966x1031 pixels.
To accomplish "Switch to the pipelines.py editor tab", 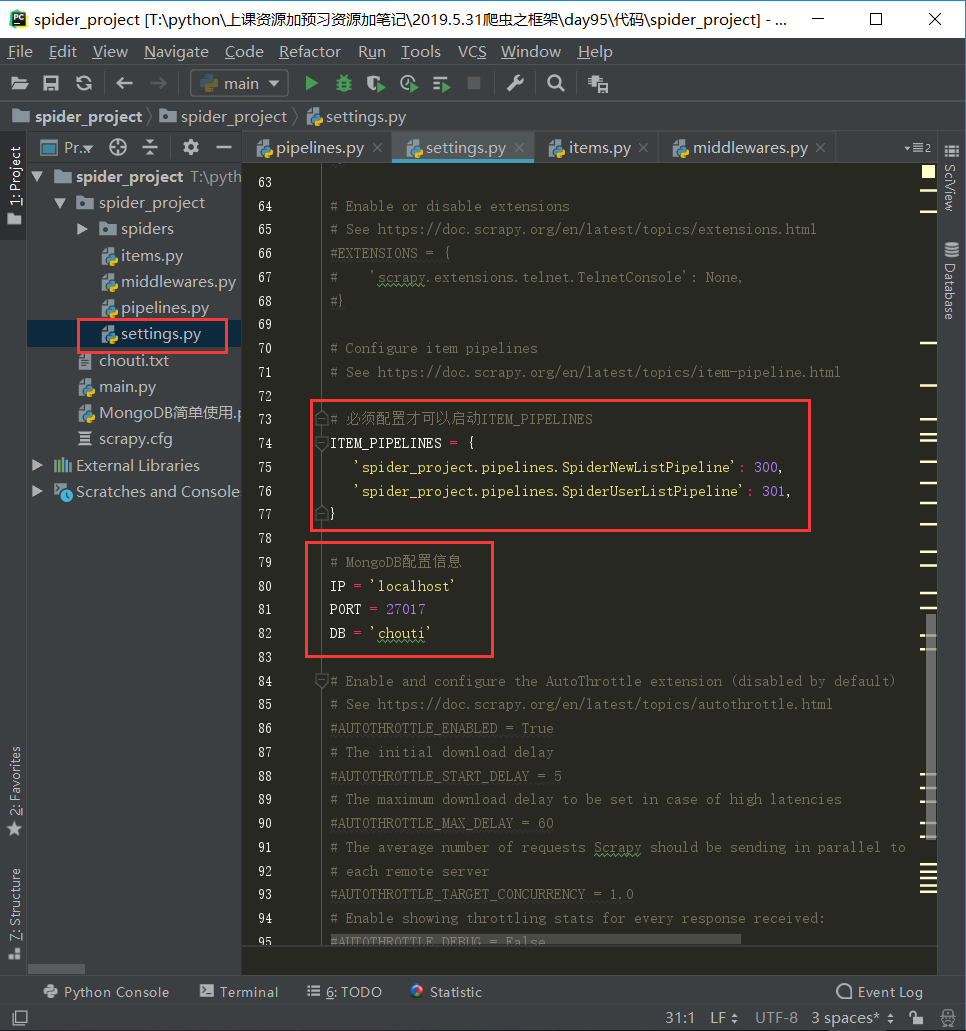I will pyautogui.click(x=318, y=148).
